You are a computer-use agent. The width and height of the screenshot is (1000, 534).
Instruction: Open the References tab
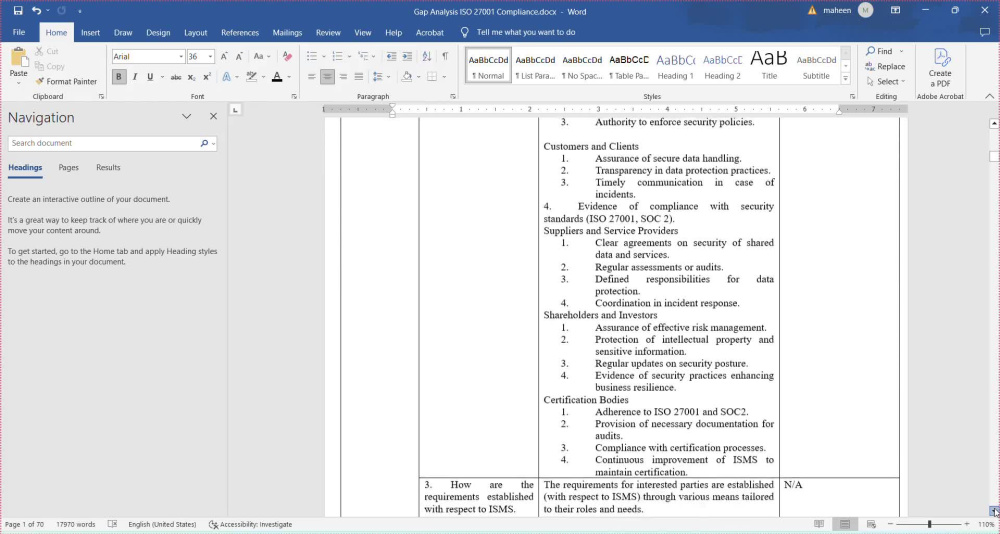point(240,33)
